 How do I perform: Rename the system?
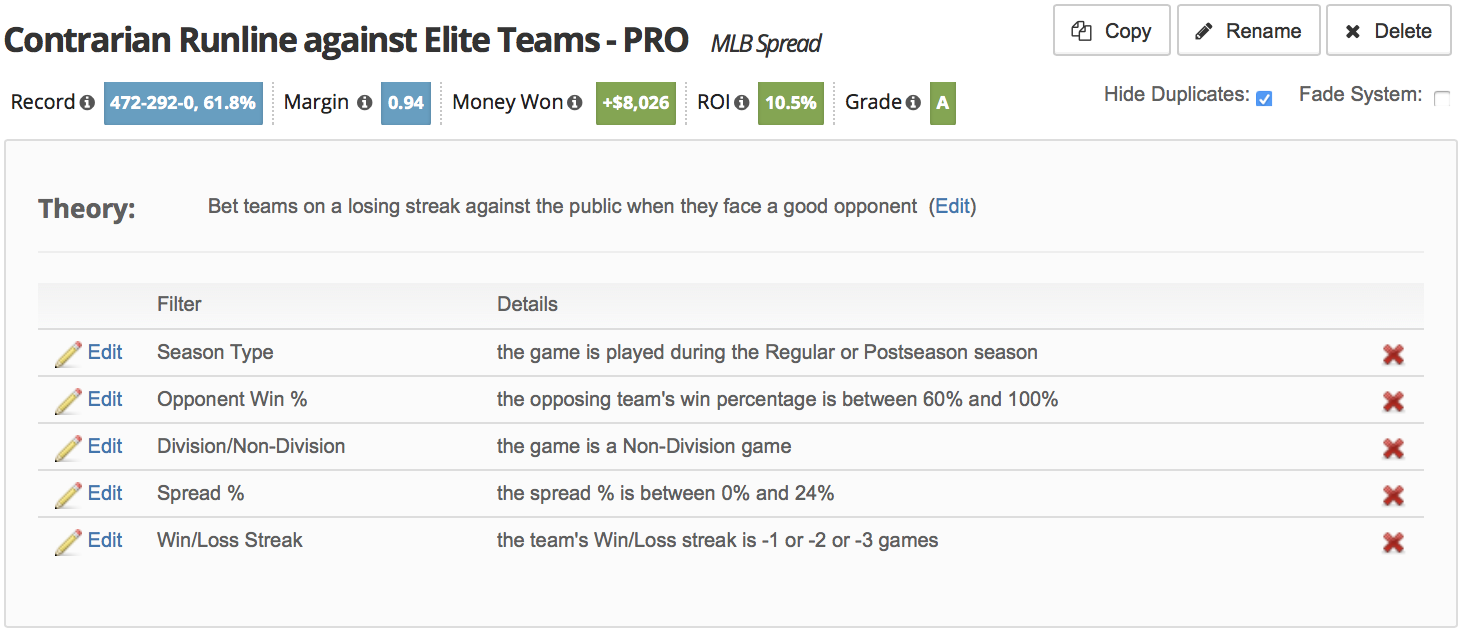pyautogui.click(x=1249, y=31)
